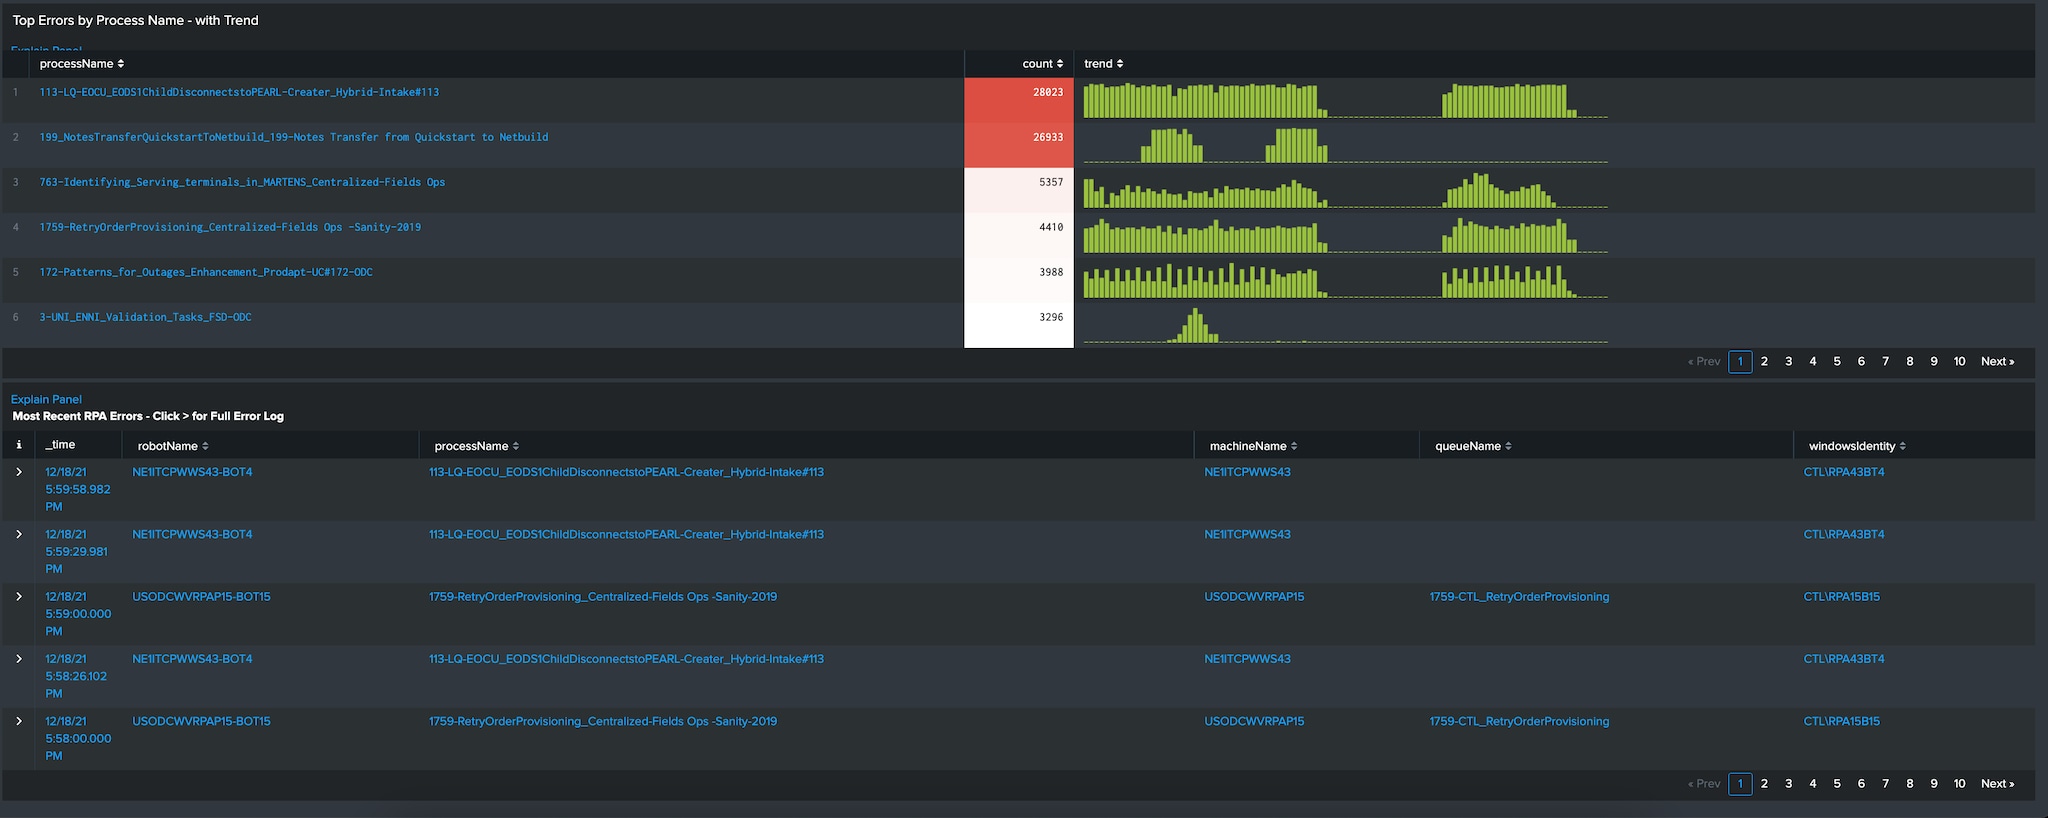
Task: Click count cell 5357
Action: [1019, 191]
